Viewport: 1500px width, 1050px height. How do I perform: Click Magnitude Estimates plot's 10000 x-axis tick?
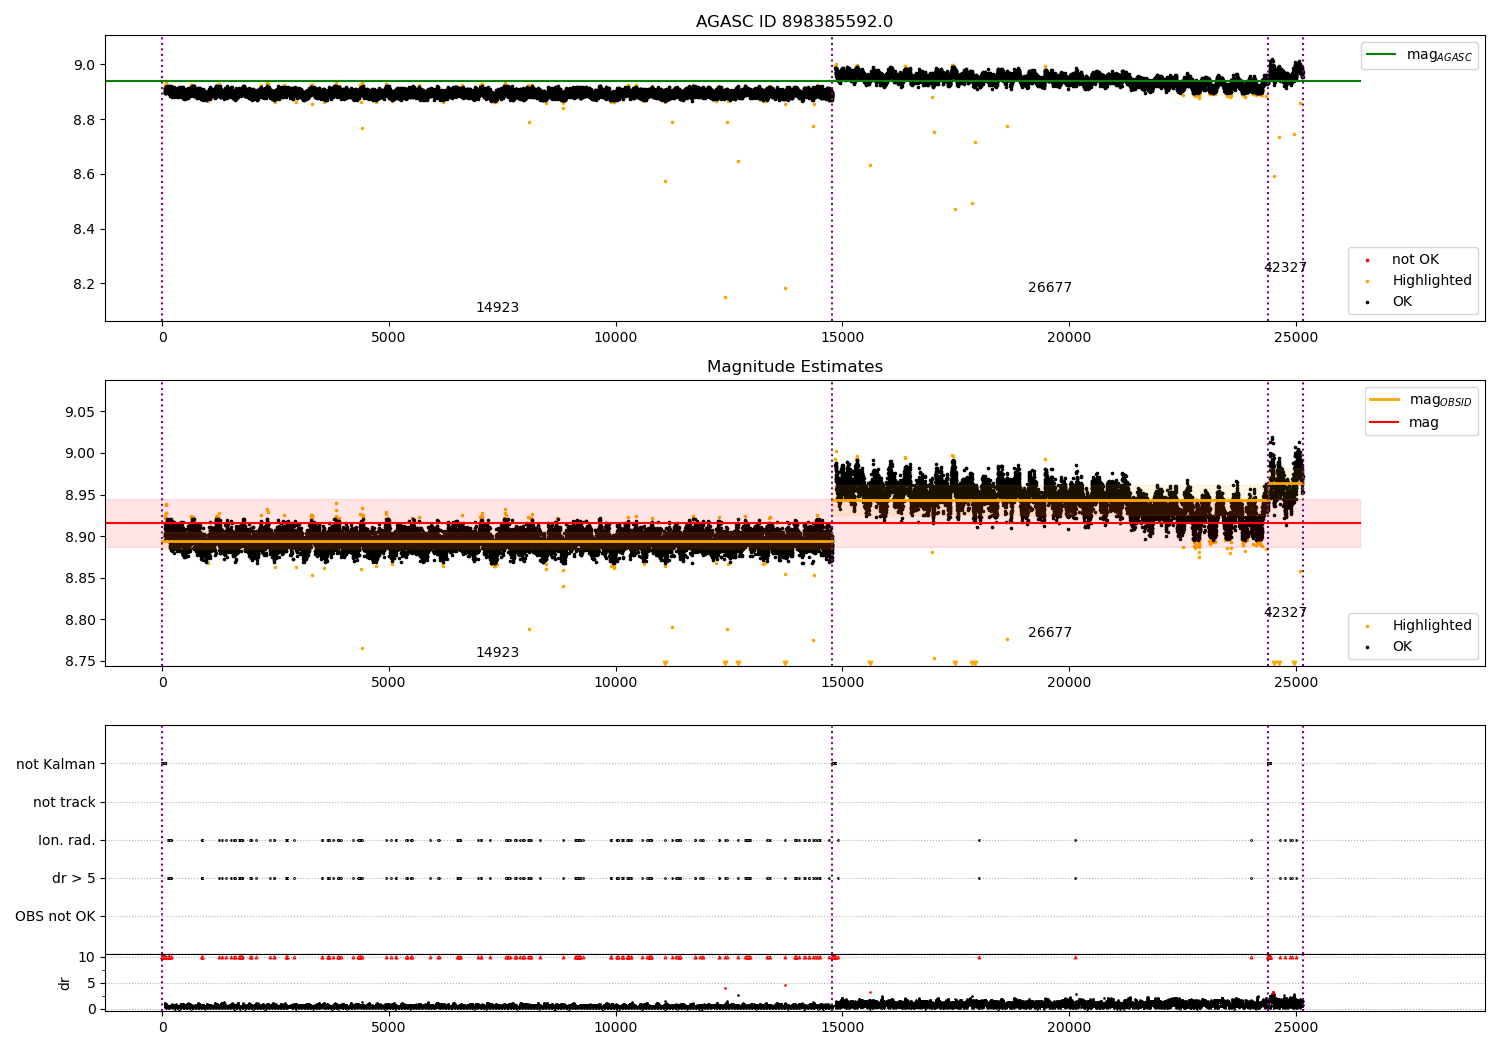tap(615, 683)
